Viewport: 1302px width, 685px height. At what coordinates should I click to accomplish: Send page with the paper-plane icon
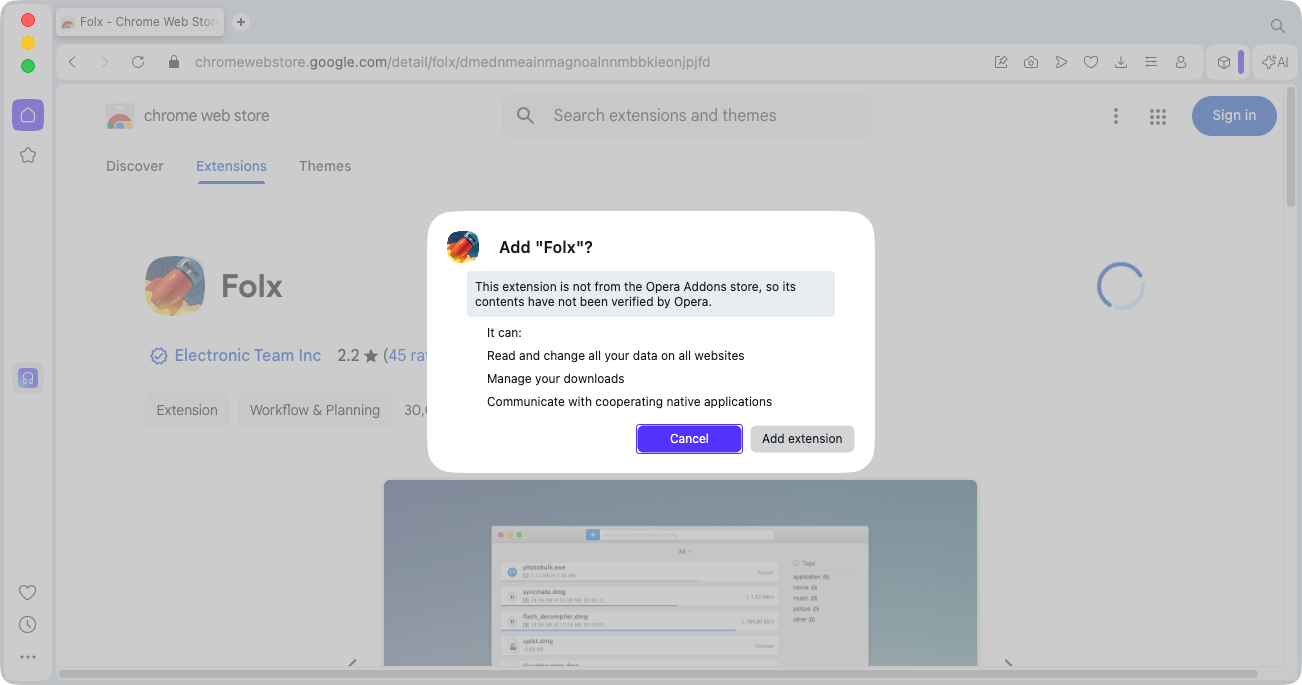(1061, 62)
